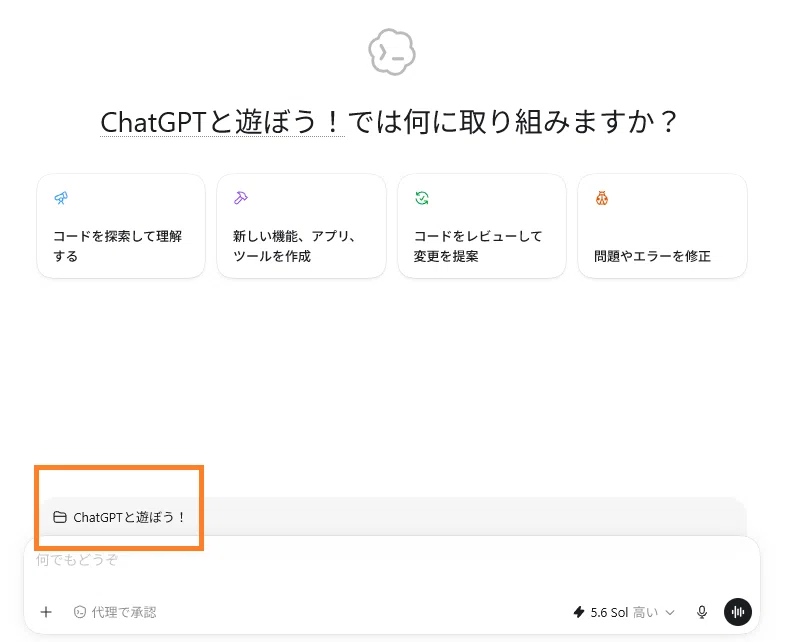This screenshot has width=798, height=642.
Task: Select the ChatGPTと遊ぼう！ folder chip
Action: click(x=120, y=517)
